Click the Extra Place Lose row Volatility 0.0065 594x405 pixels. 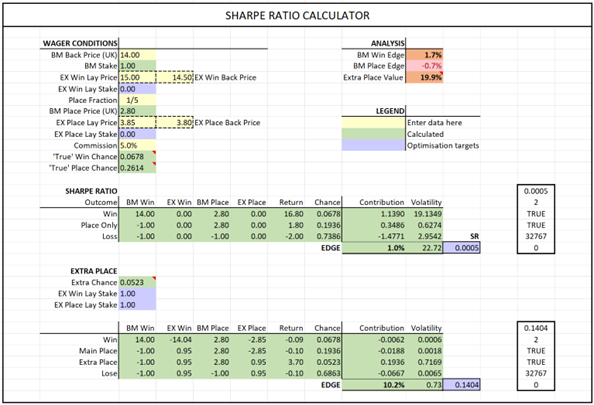pos(424,373)
